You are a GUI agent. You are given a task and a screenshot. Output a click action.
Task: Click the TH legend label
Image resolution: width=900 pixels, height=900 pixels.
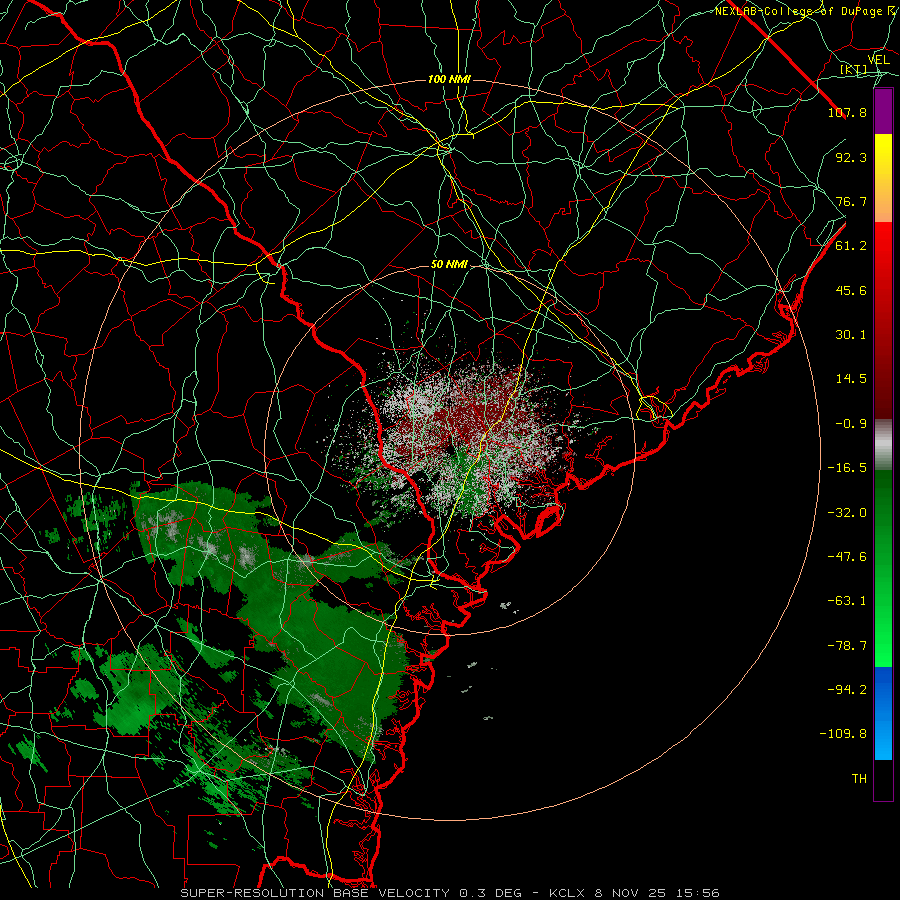point(859,778)
